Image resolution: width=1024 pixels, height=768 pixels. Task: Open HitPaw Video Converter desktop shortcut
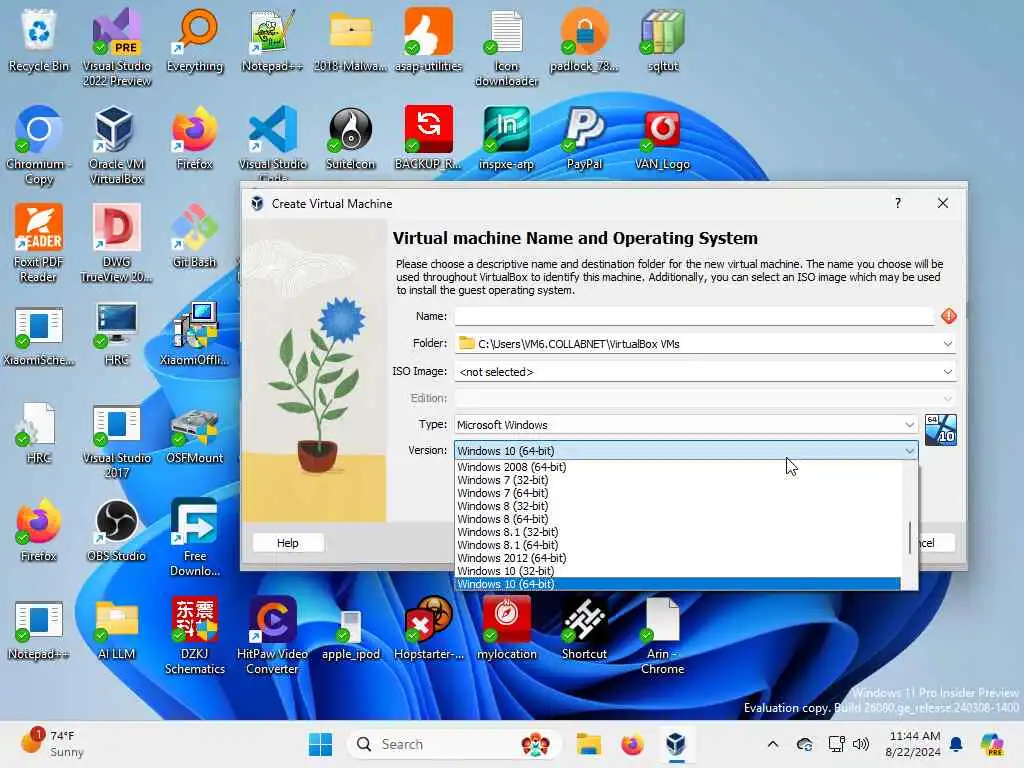click(x=272, y=635)
